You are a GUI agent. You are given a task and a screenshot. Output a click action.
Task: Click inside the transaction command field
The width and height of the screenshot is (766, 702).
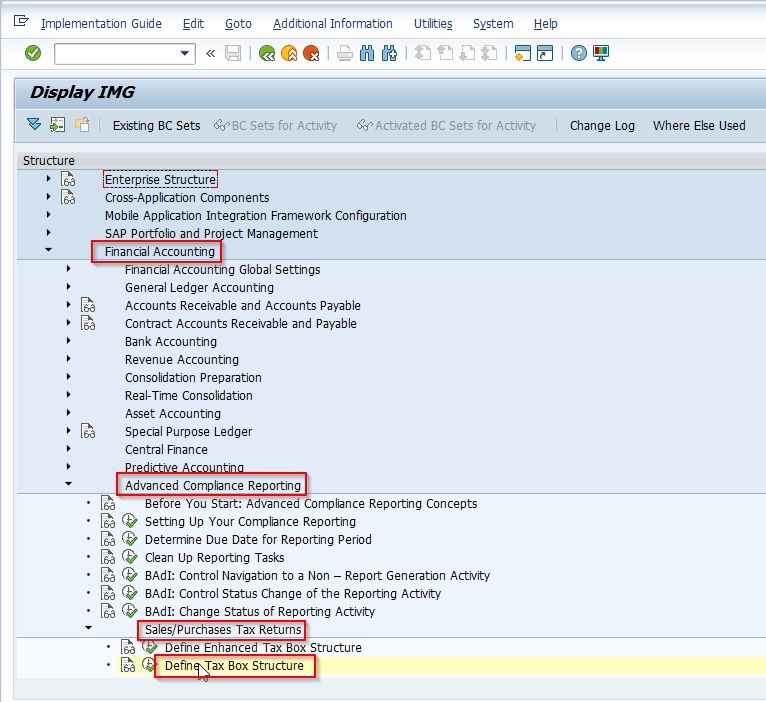pos(117,53)
